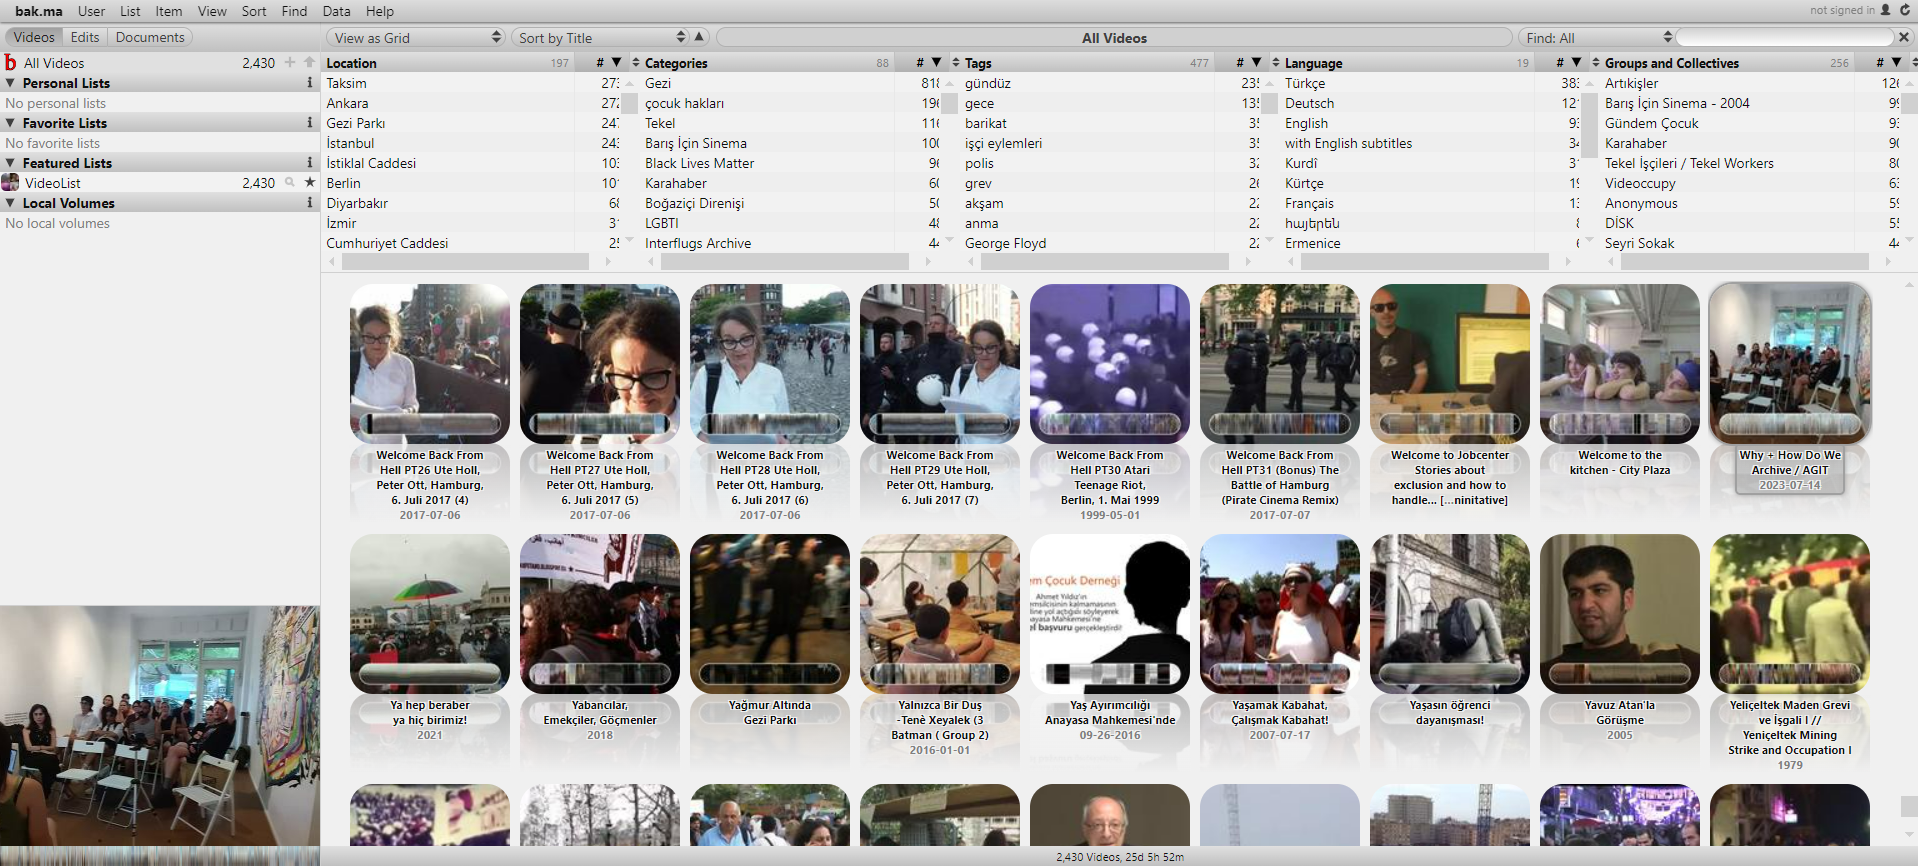Open the Personal Lists info icon
Screen dimensions: 1918x866
click(x=310, y=83)
